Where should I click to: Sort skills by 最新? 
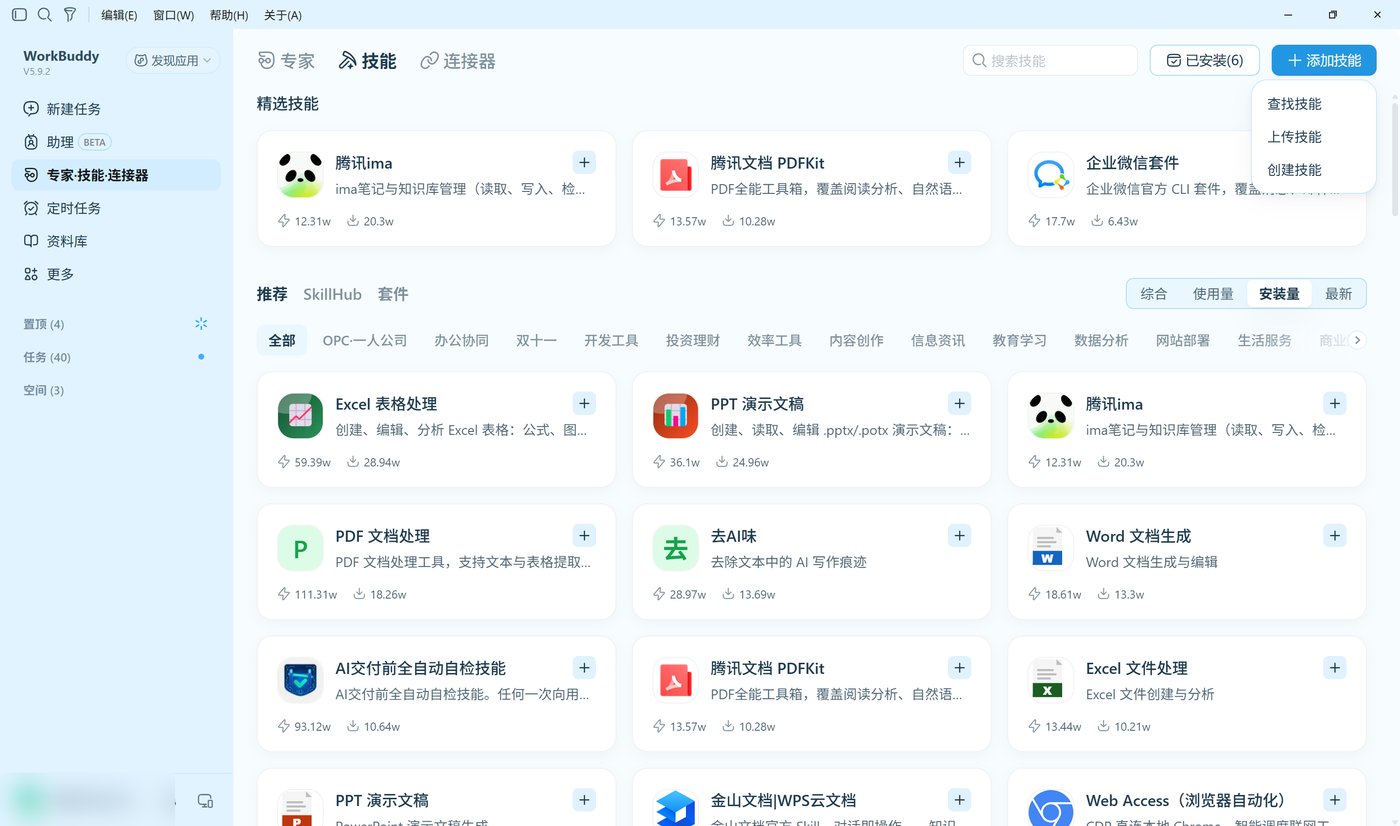(x=1338, y=294)
